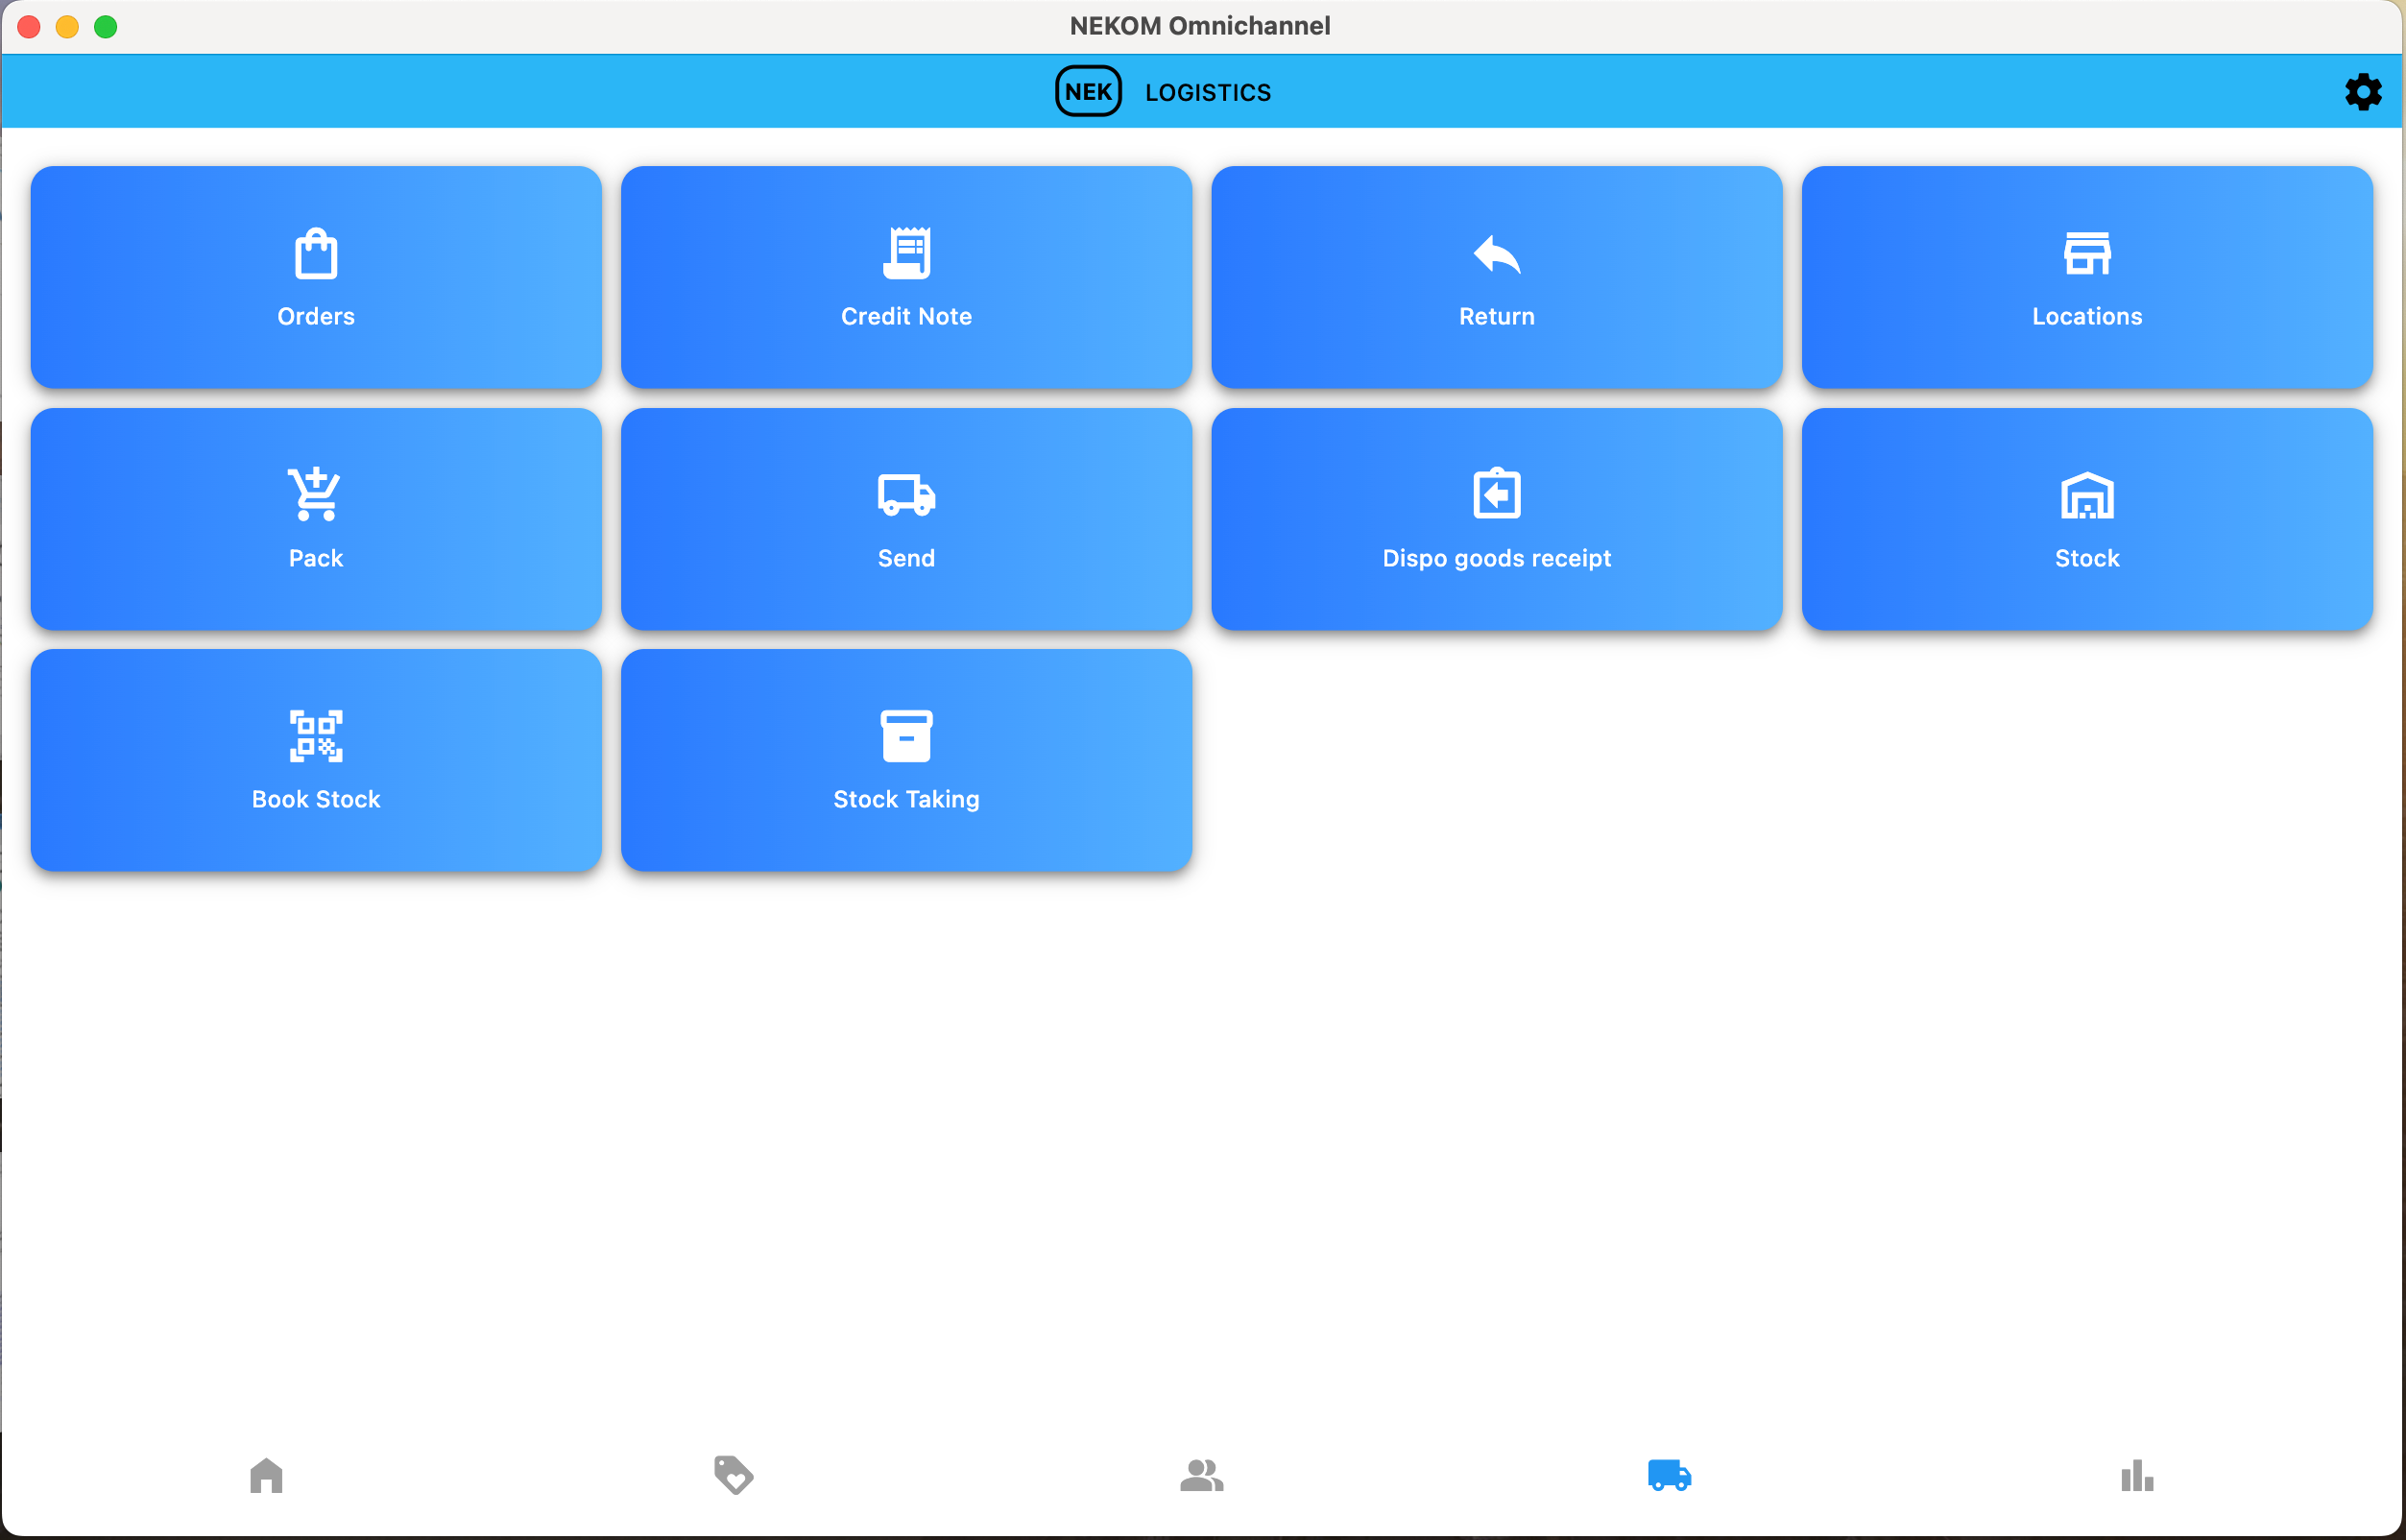Select the logistics truck tab
Image resolution: width=2406 pixels, height=1540 pixels.
[1669, 1475]
